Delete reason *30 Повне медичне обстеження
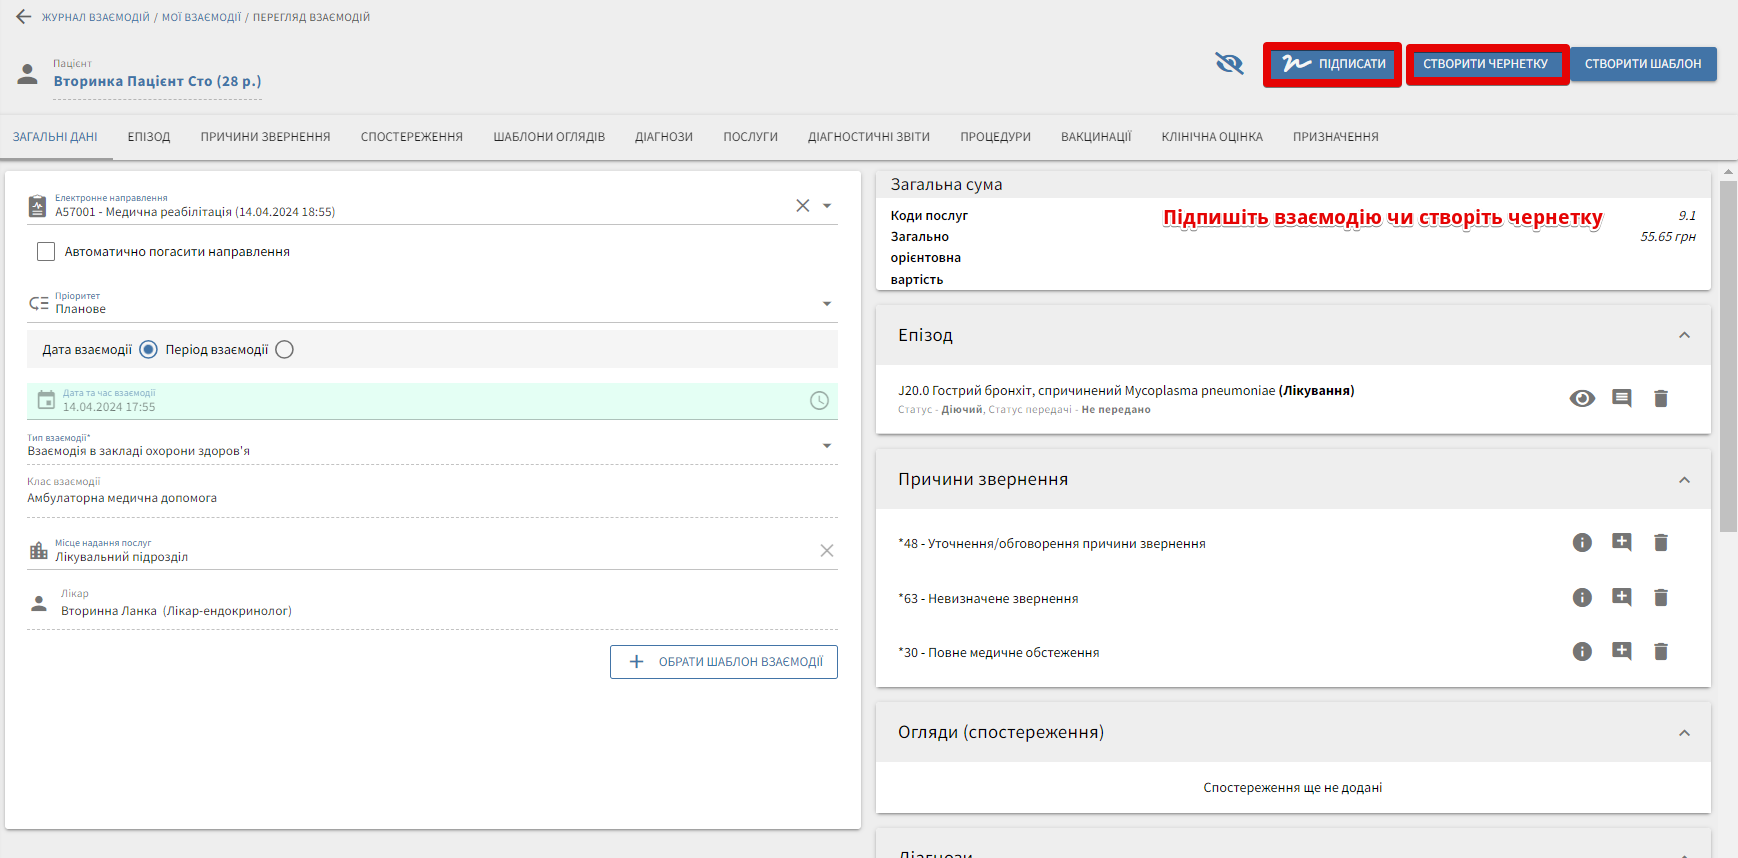Screen dimensions: 1738x858 [x=1661, y=652]
